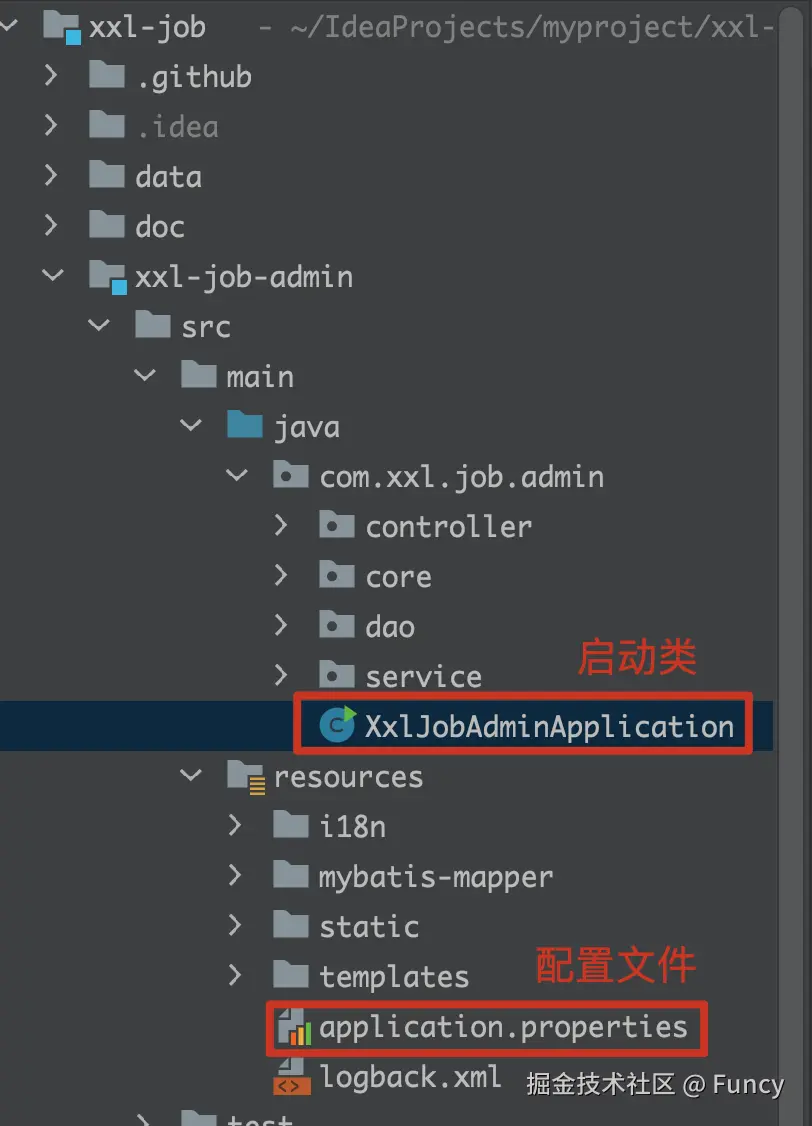812x1126 pixels.
Task: Expand the i18n folder
Action: (235, 826)
